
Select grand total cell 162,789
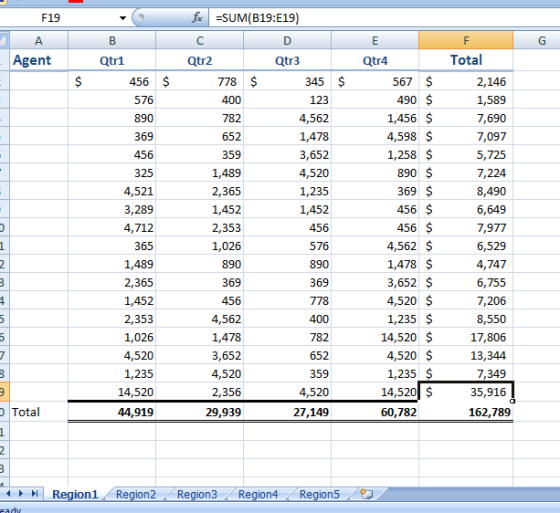pos(466,412)
